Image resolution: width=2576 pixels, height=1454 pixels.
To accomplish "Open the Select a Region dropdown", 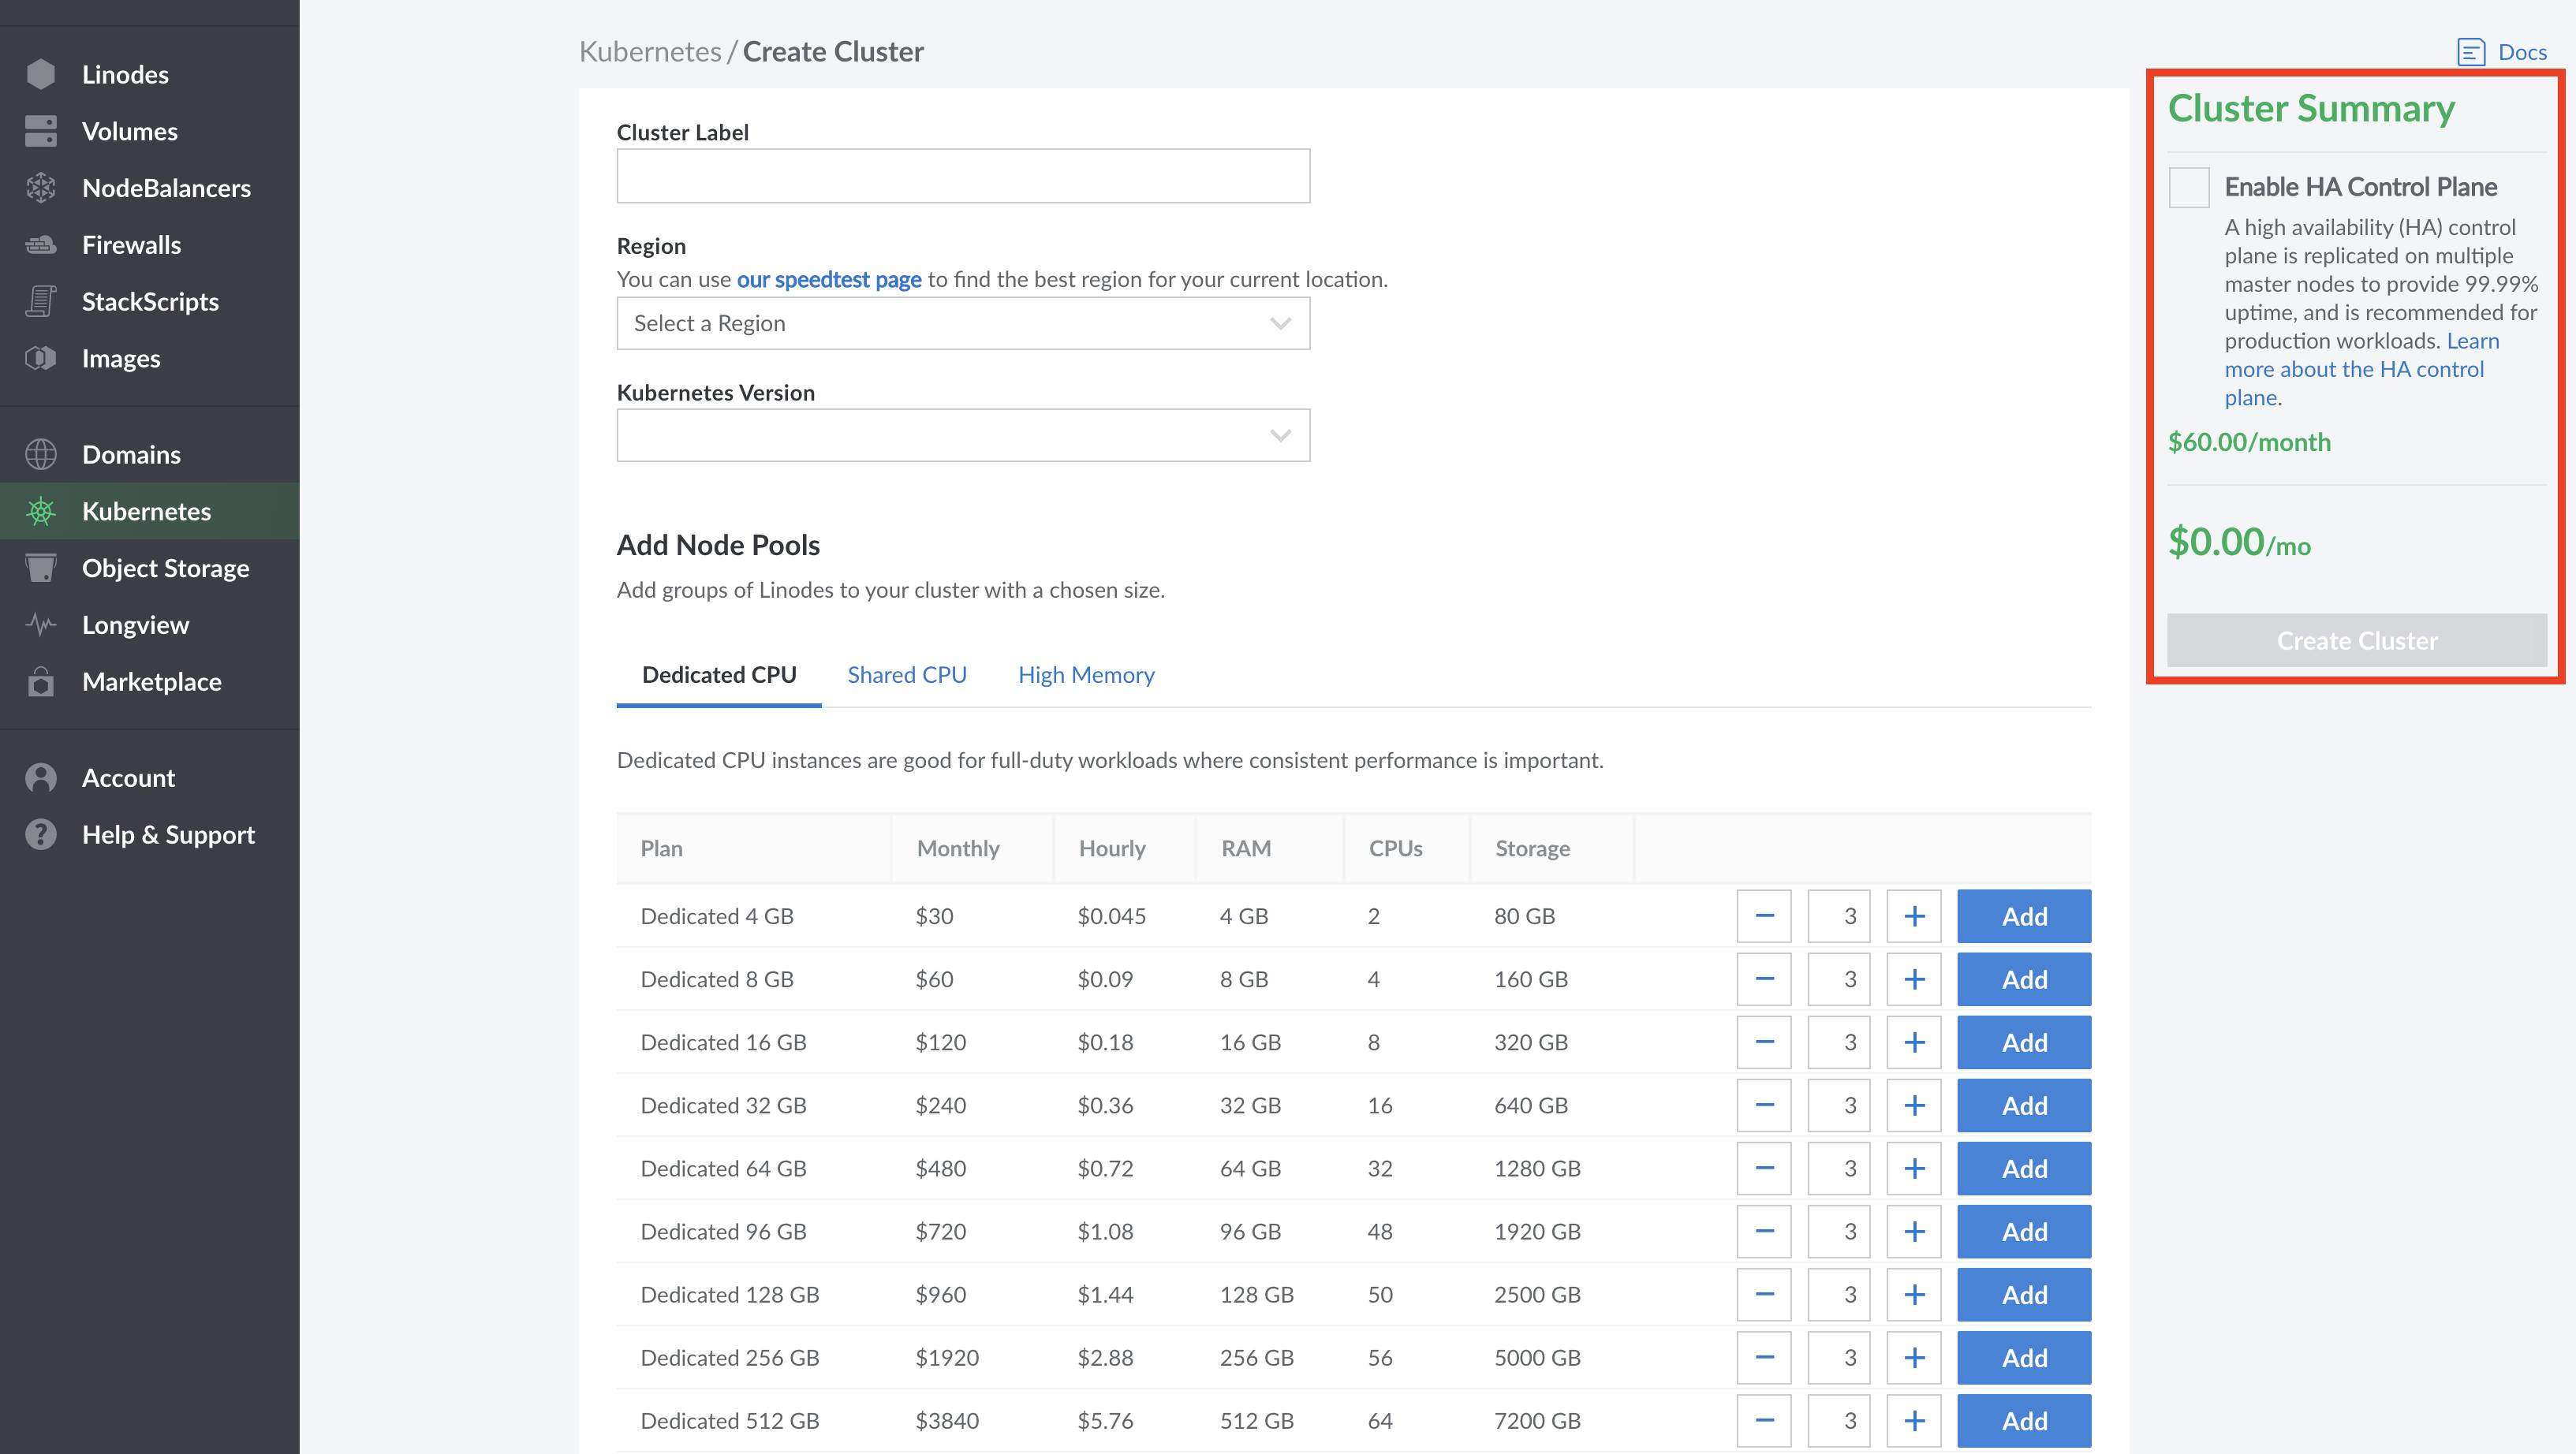I will pos(962,323).
